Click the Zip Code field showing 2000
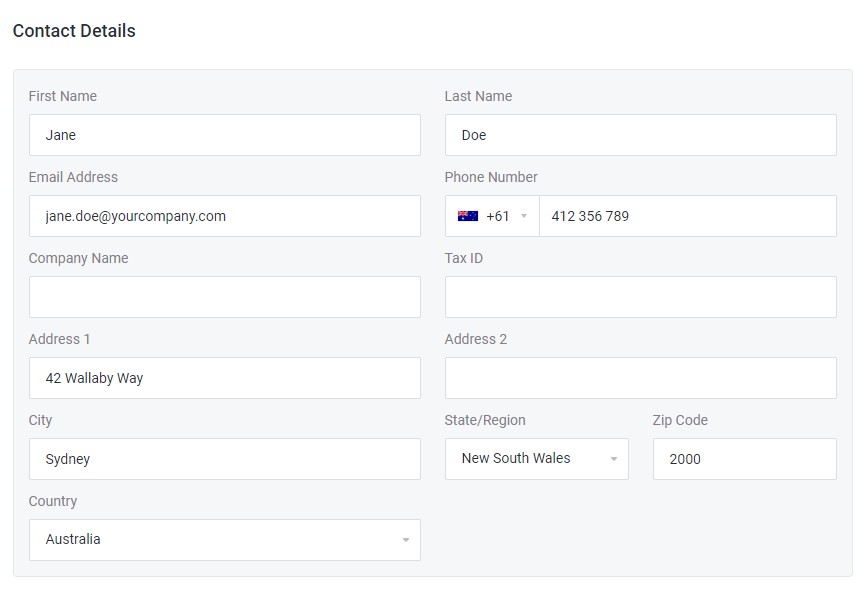Viewport: 866px width, 601px height. coord(744,459)
